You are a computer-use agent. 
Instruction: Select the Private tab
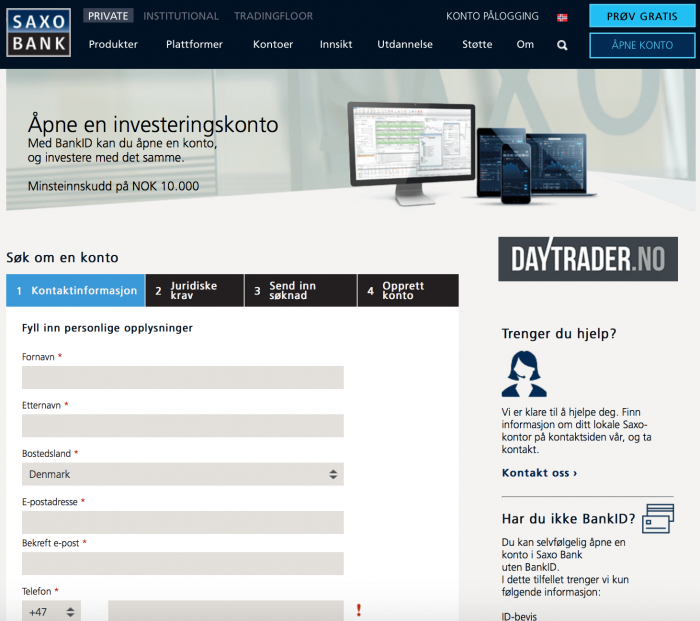[x=108, y=16]
